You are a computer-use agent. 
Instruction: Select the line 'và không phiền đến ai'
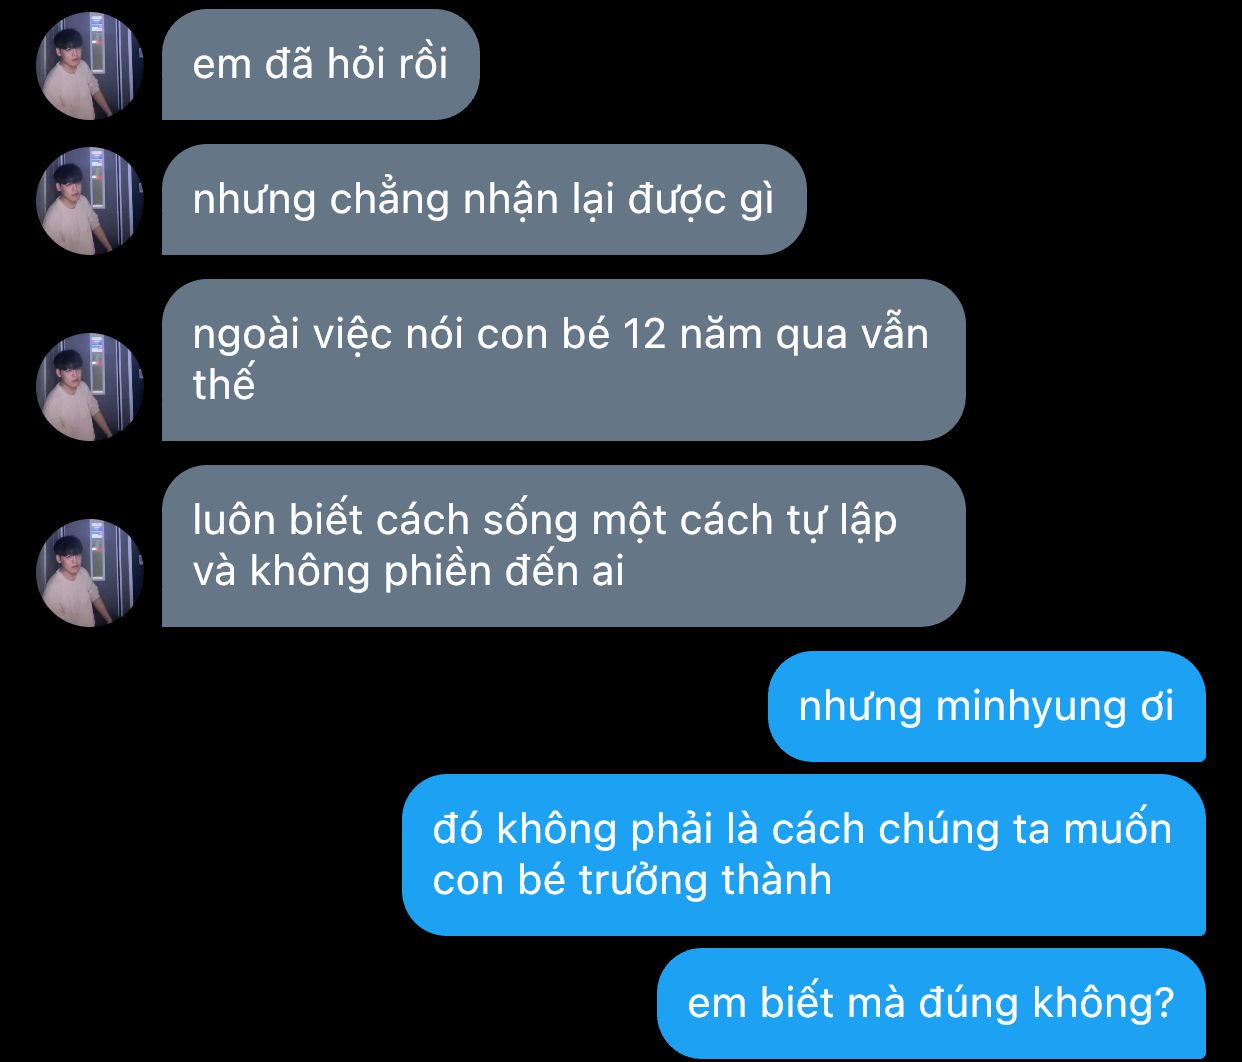tap(408, 572)
